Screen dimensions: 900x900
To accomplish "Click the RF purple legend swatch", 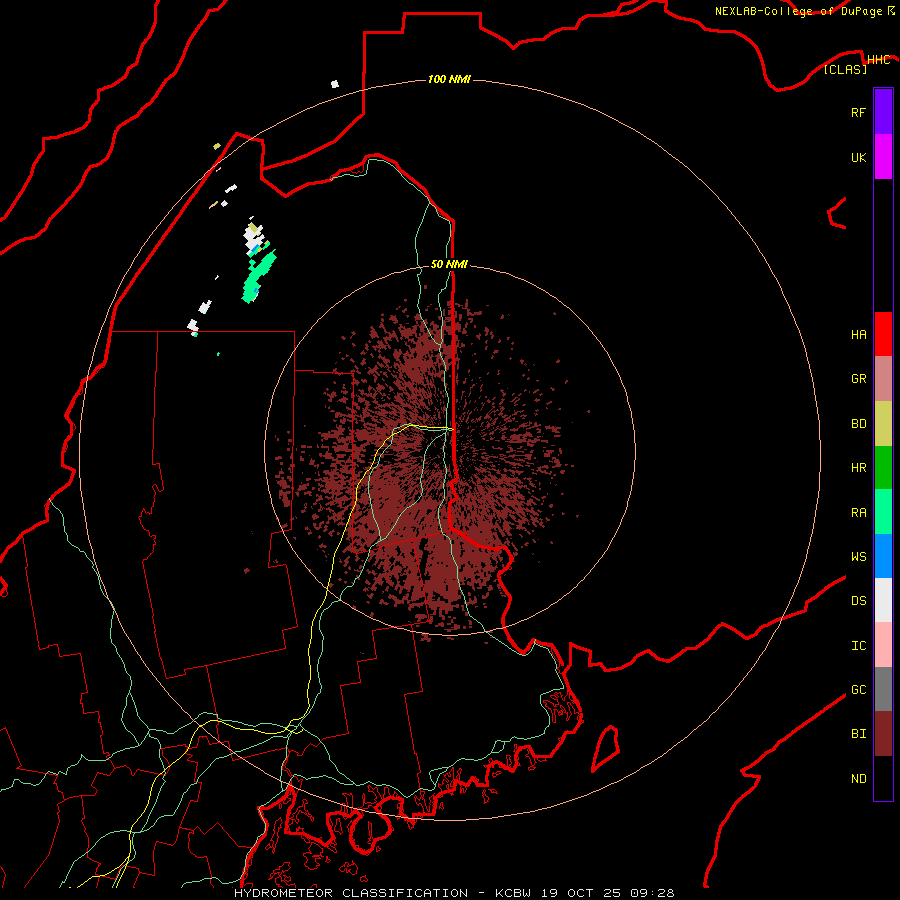I will (883, 112).
